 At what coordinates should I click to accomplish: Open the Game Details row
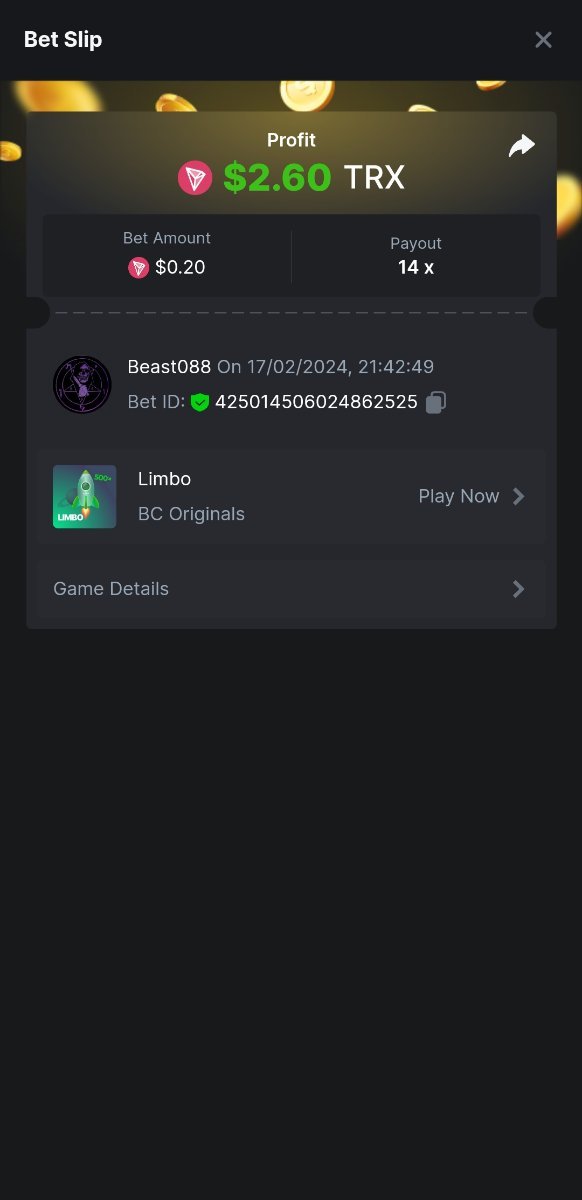point(291,589)
